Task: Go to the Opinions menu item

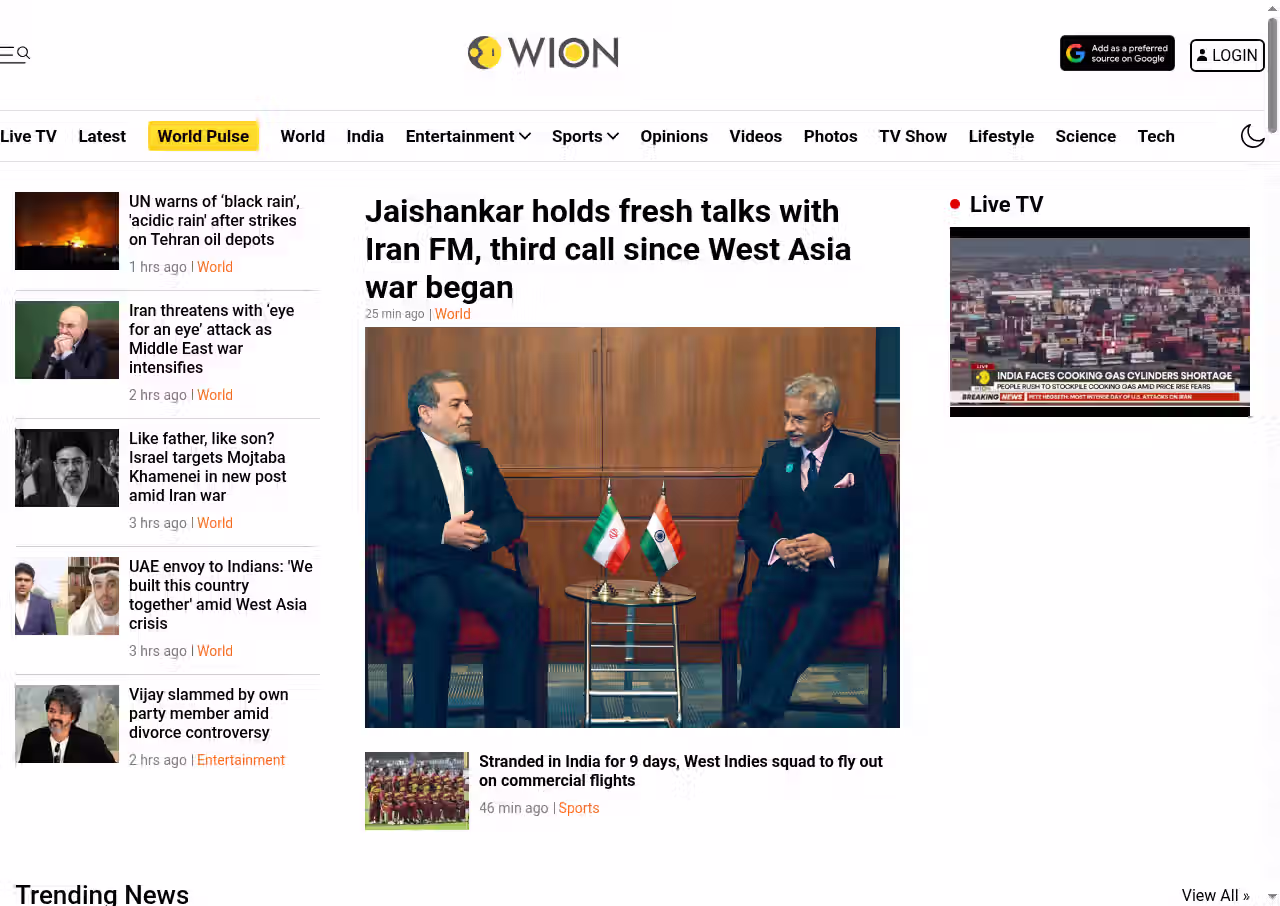Action: click(x=674, y=136)
